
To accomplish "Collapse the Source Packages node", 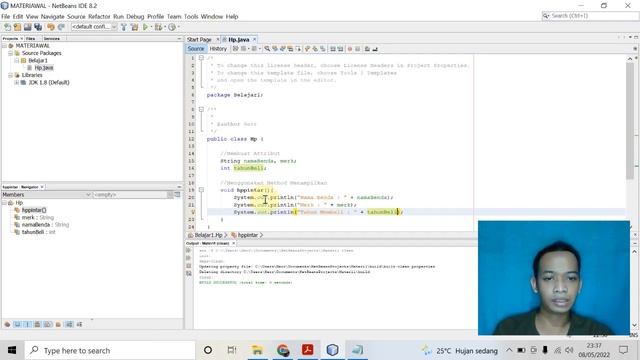I will [x=11, y=53].
